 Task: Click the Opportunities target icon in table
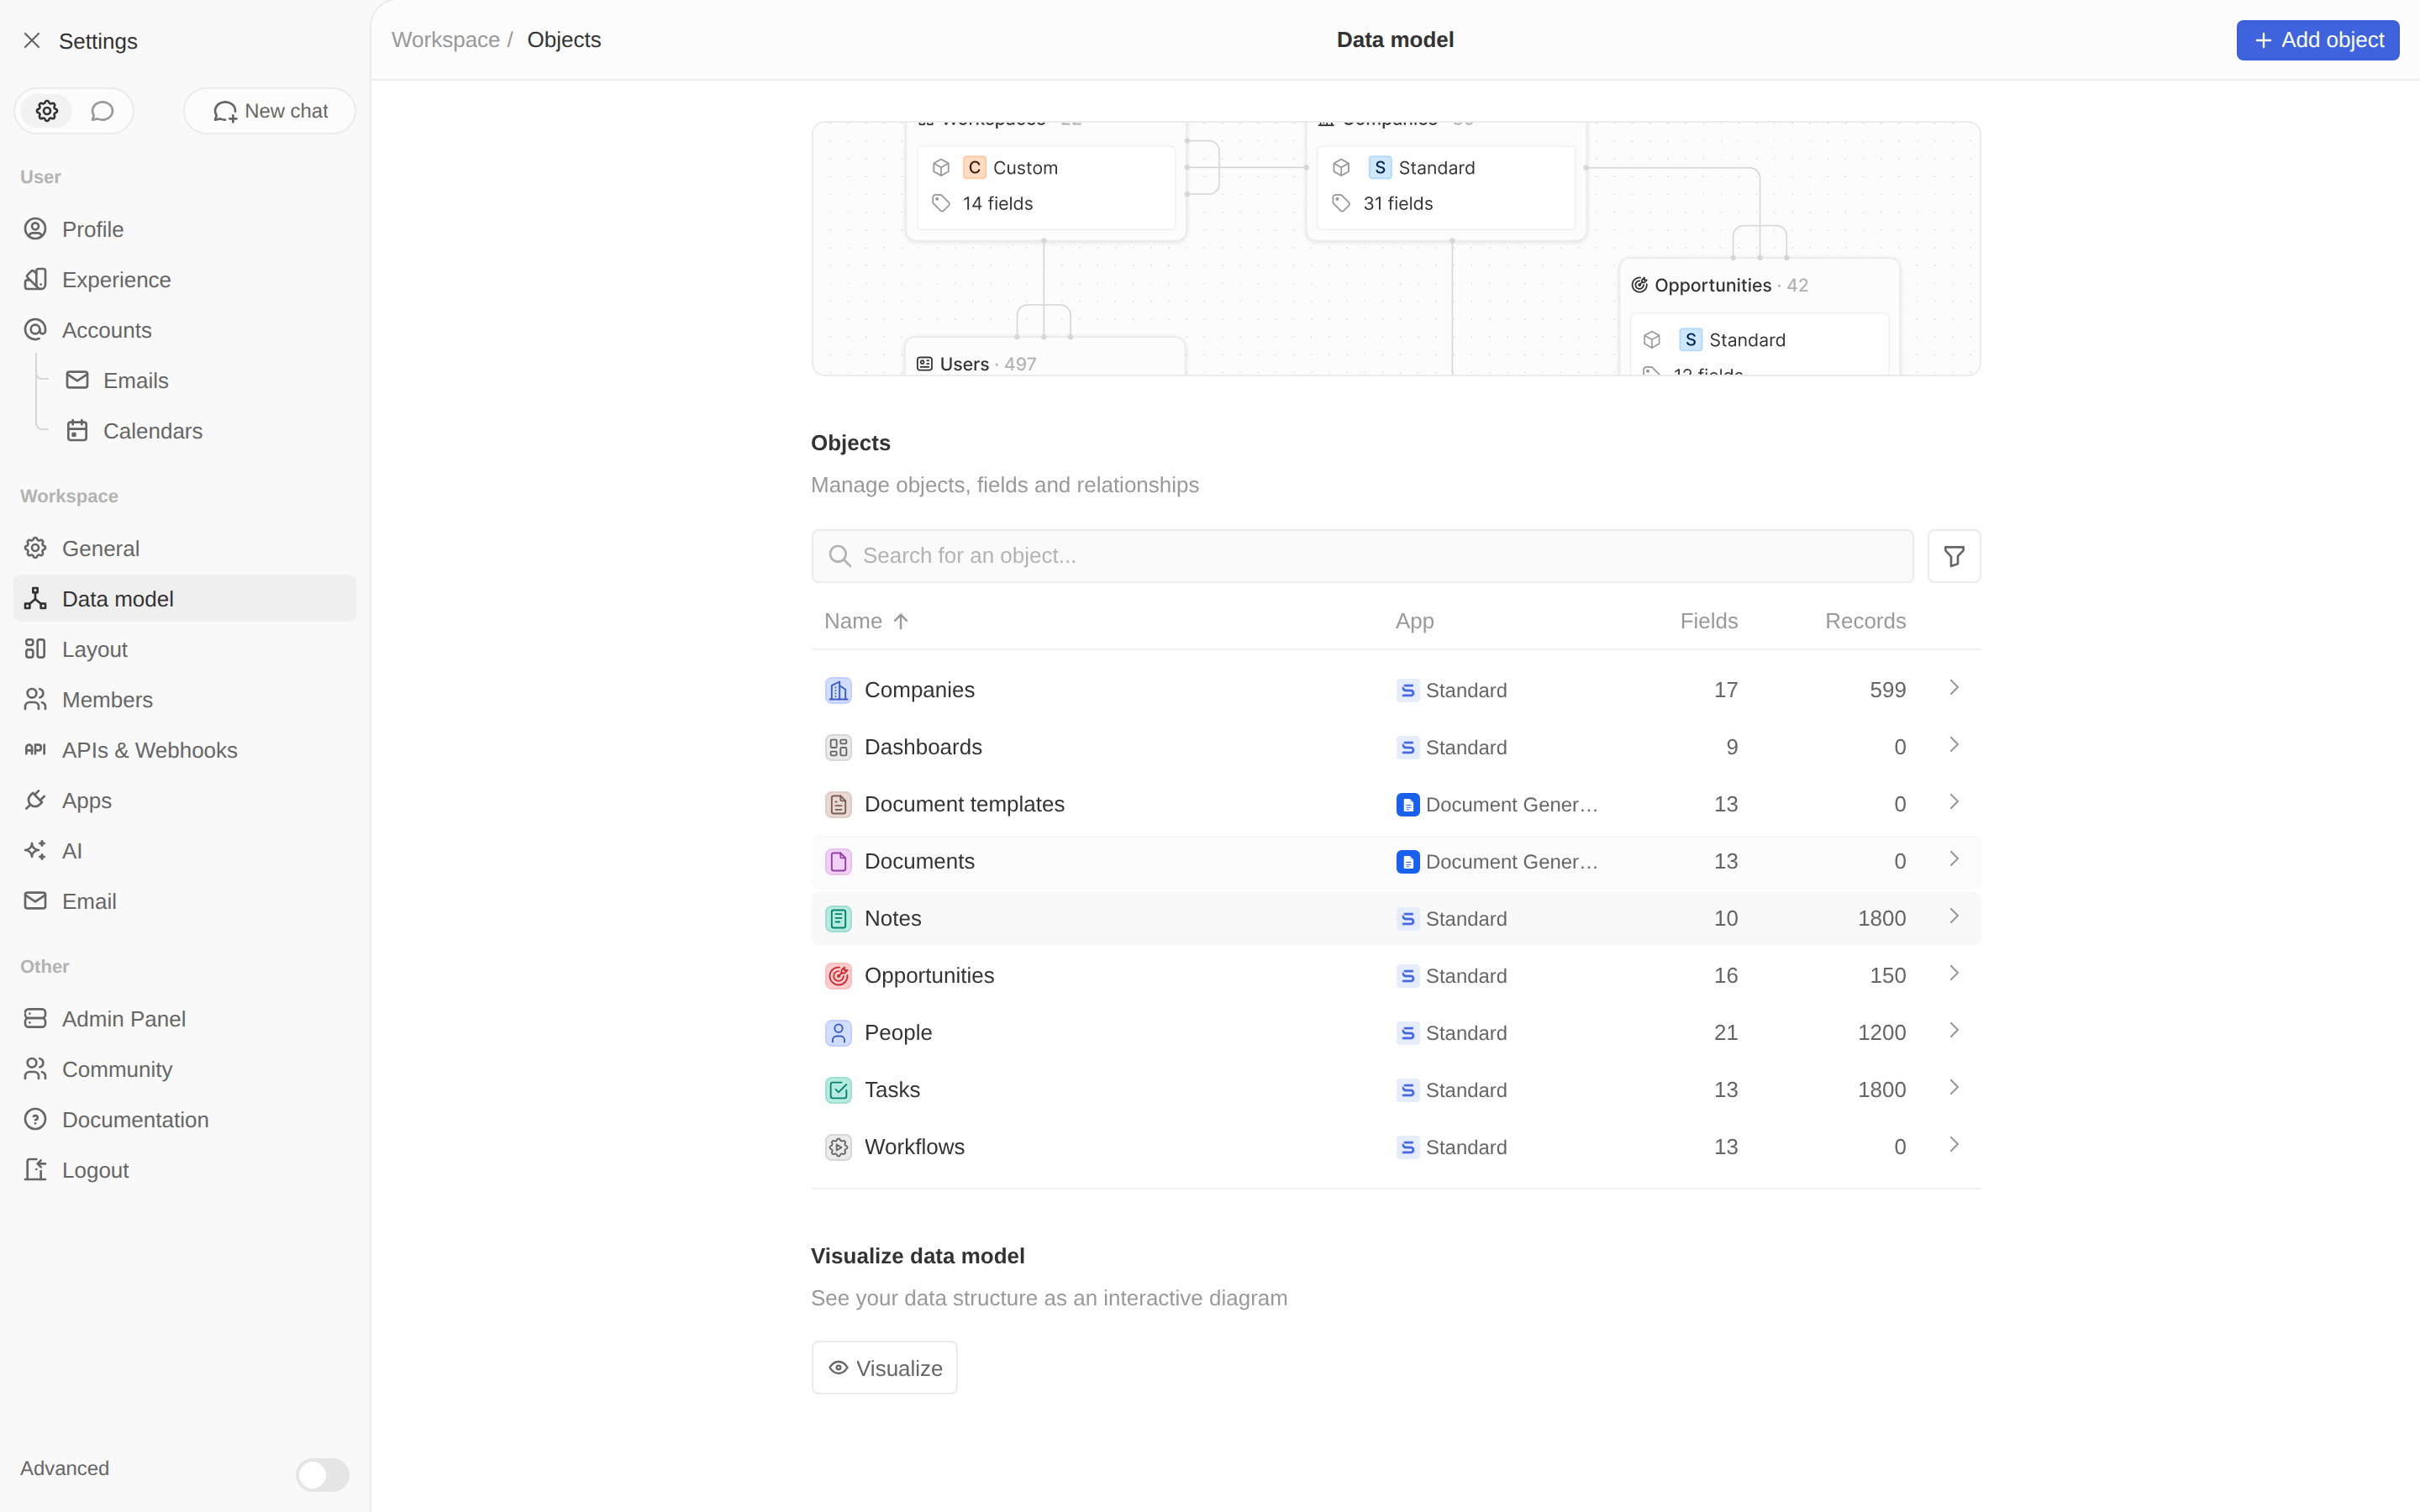click(838, 975)
